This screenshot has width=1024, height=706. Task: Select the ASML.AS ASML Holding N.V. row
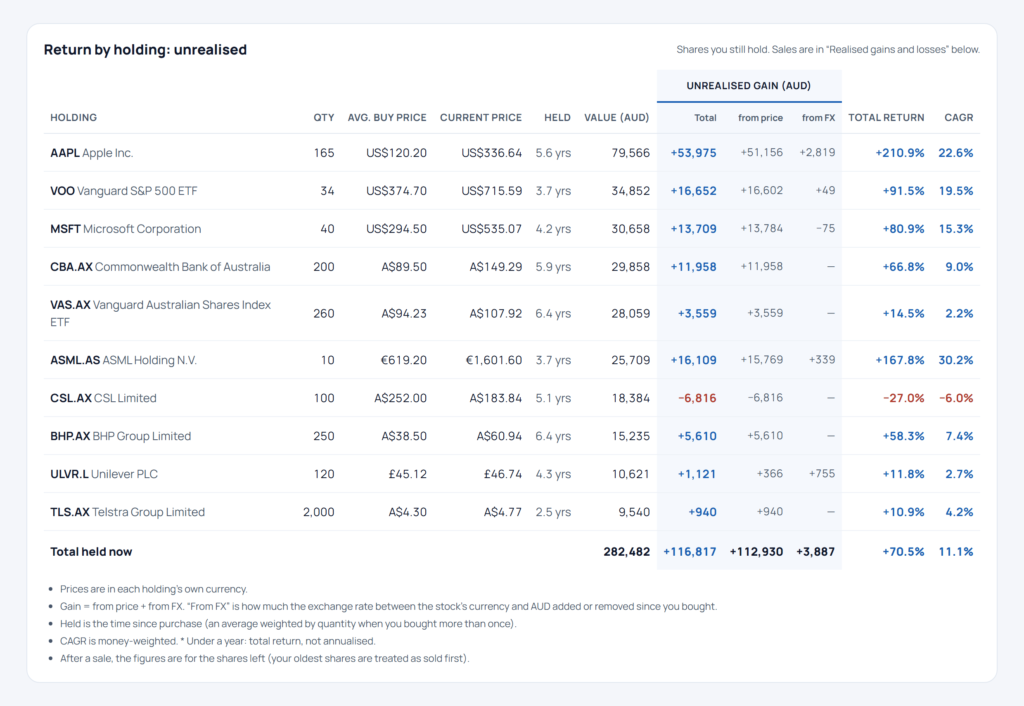coord(511,360)
